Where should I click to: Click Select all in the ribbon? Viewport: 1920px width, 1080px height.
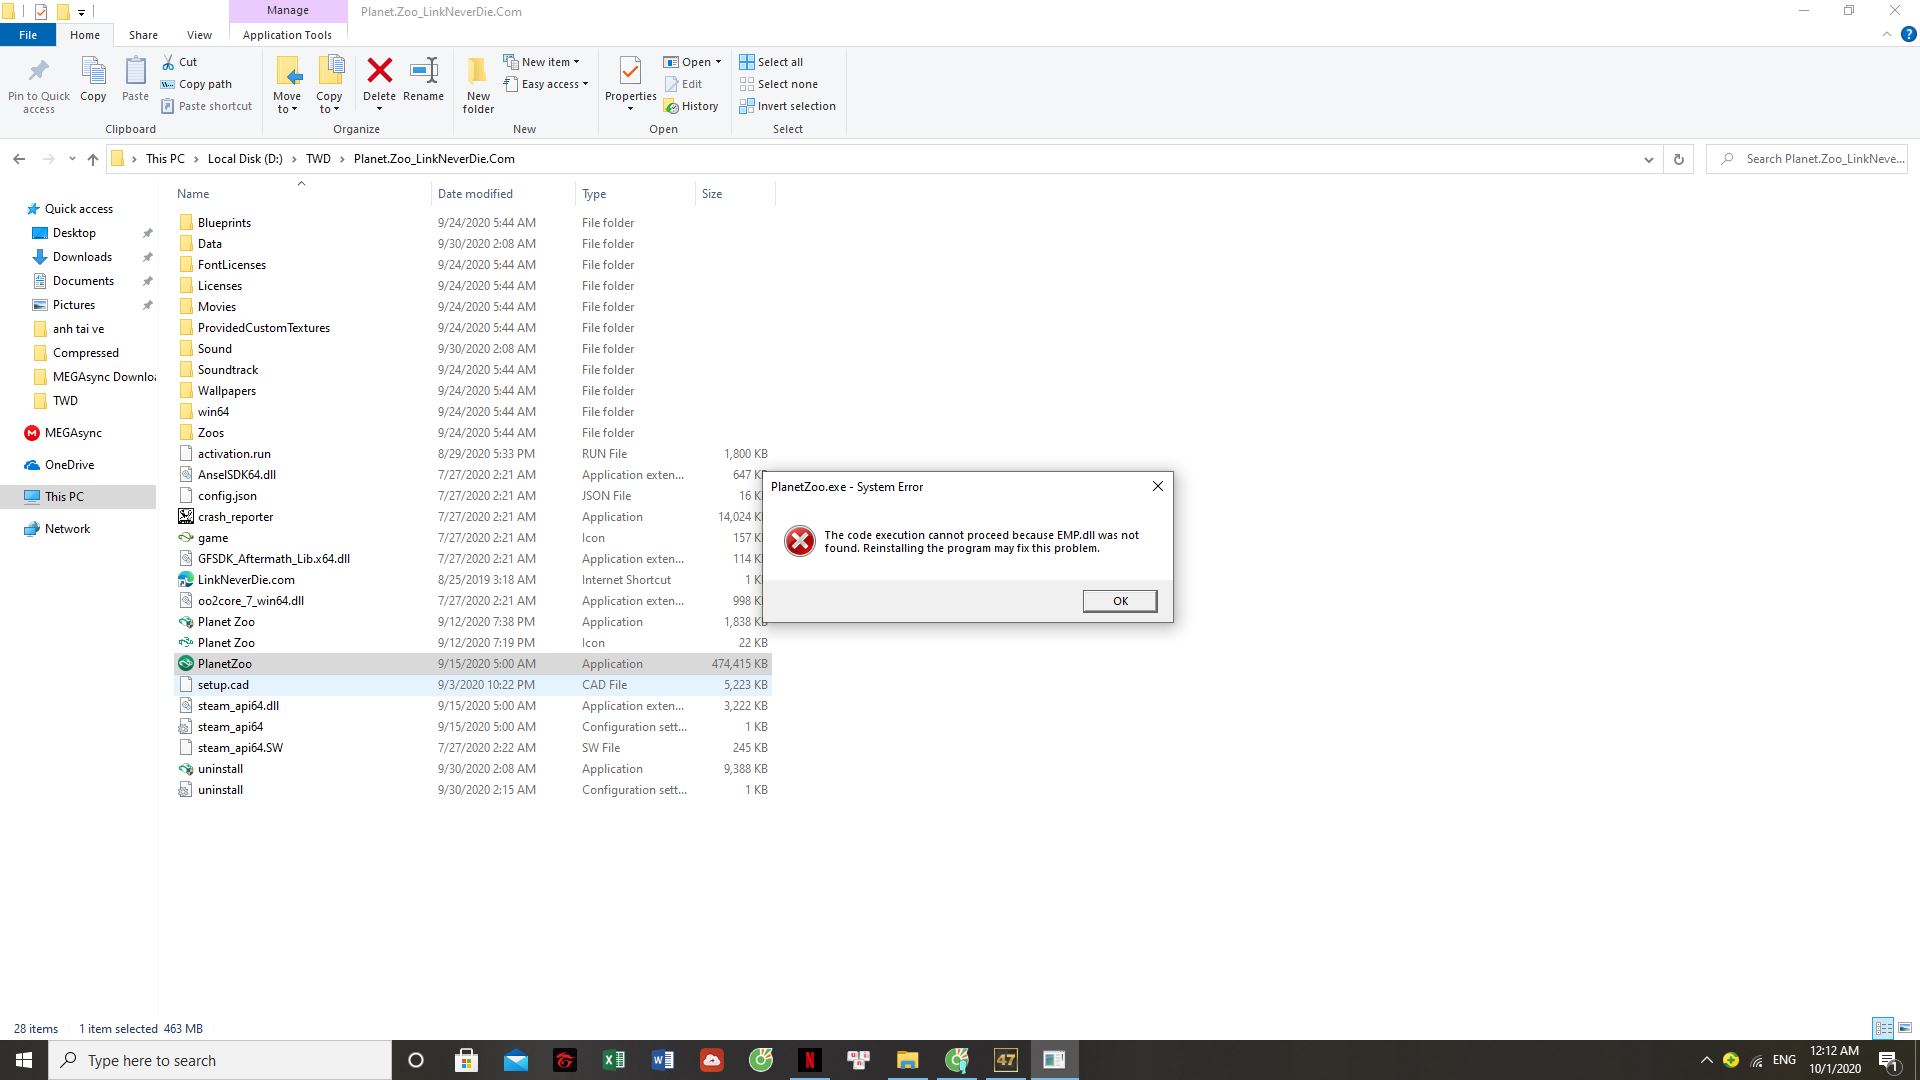771,62
